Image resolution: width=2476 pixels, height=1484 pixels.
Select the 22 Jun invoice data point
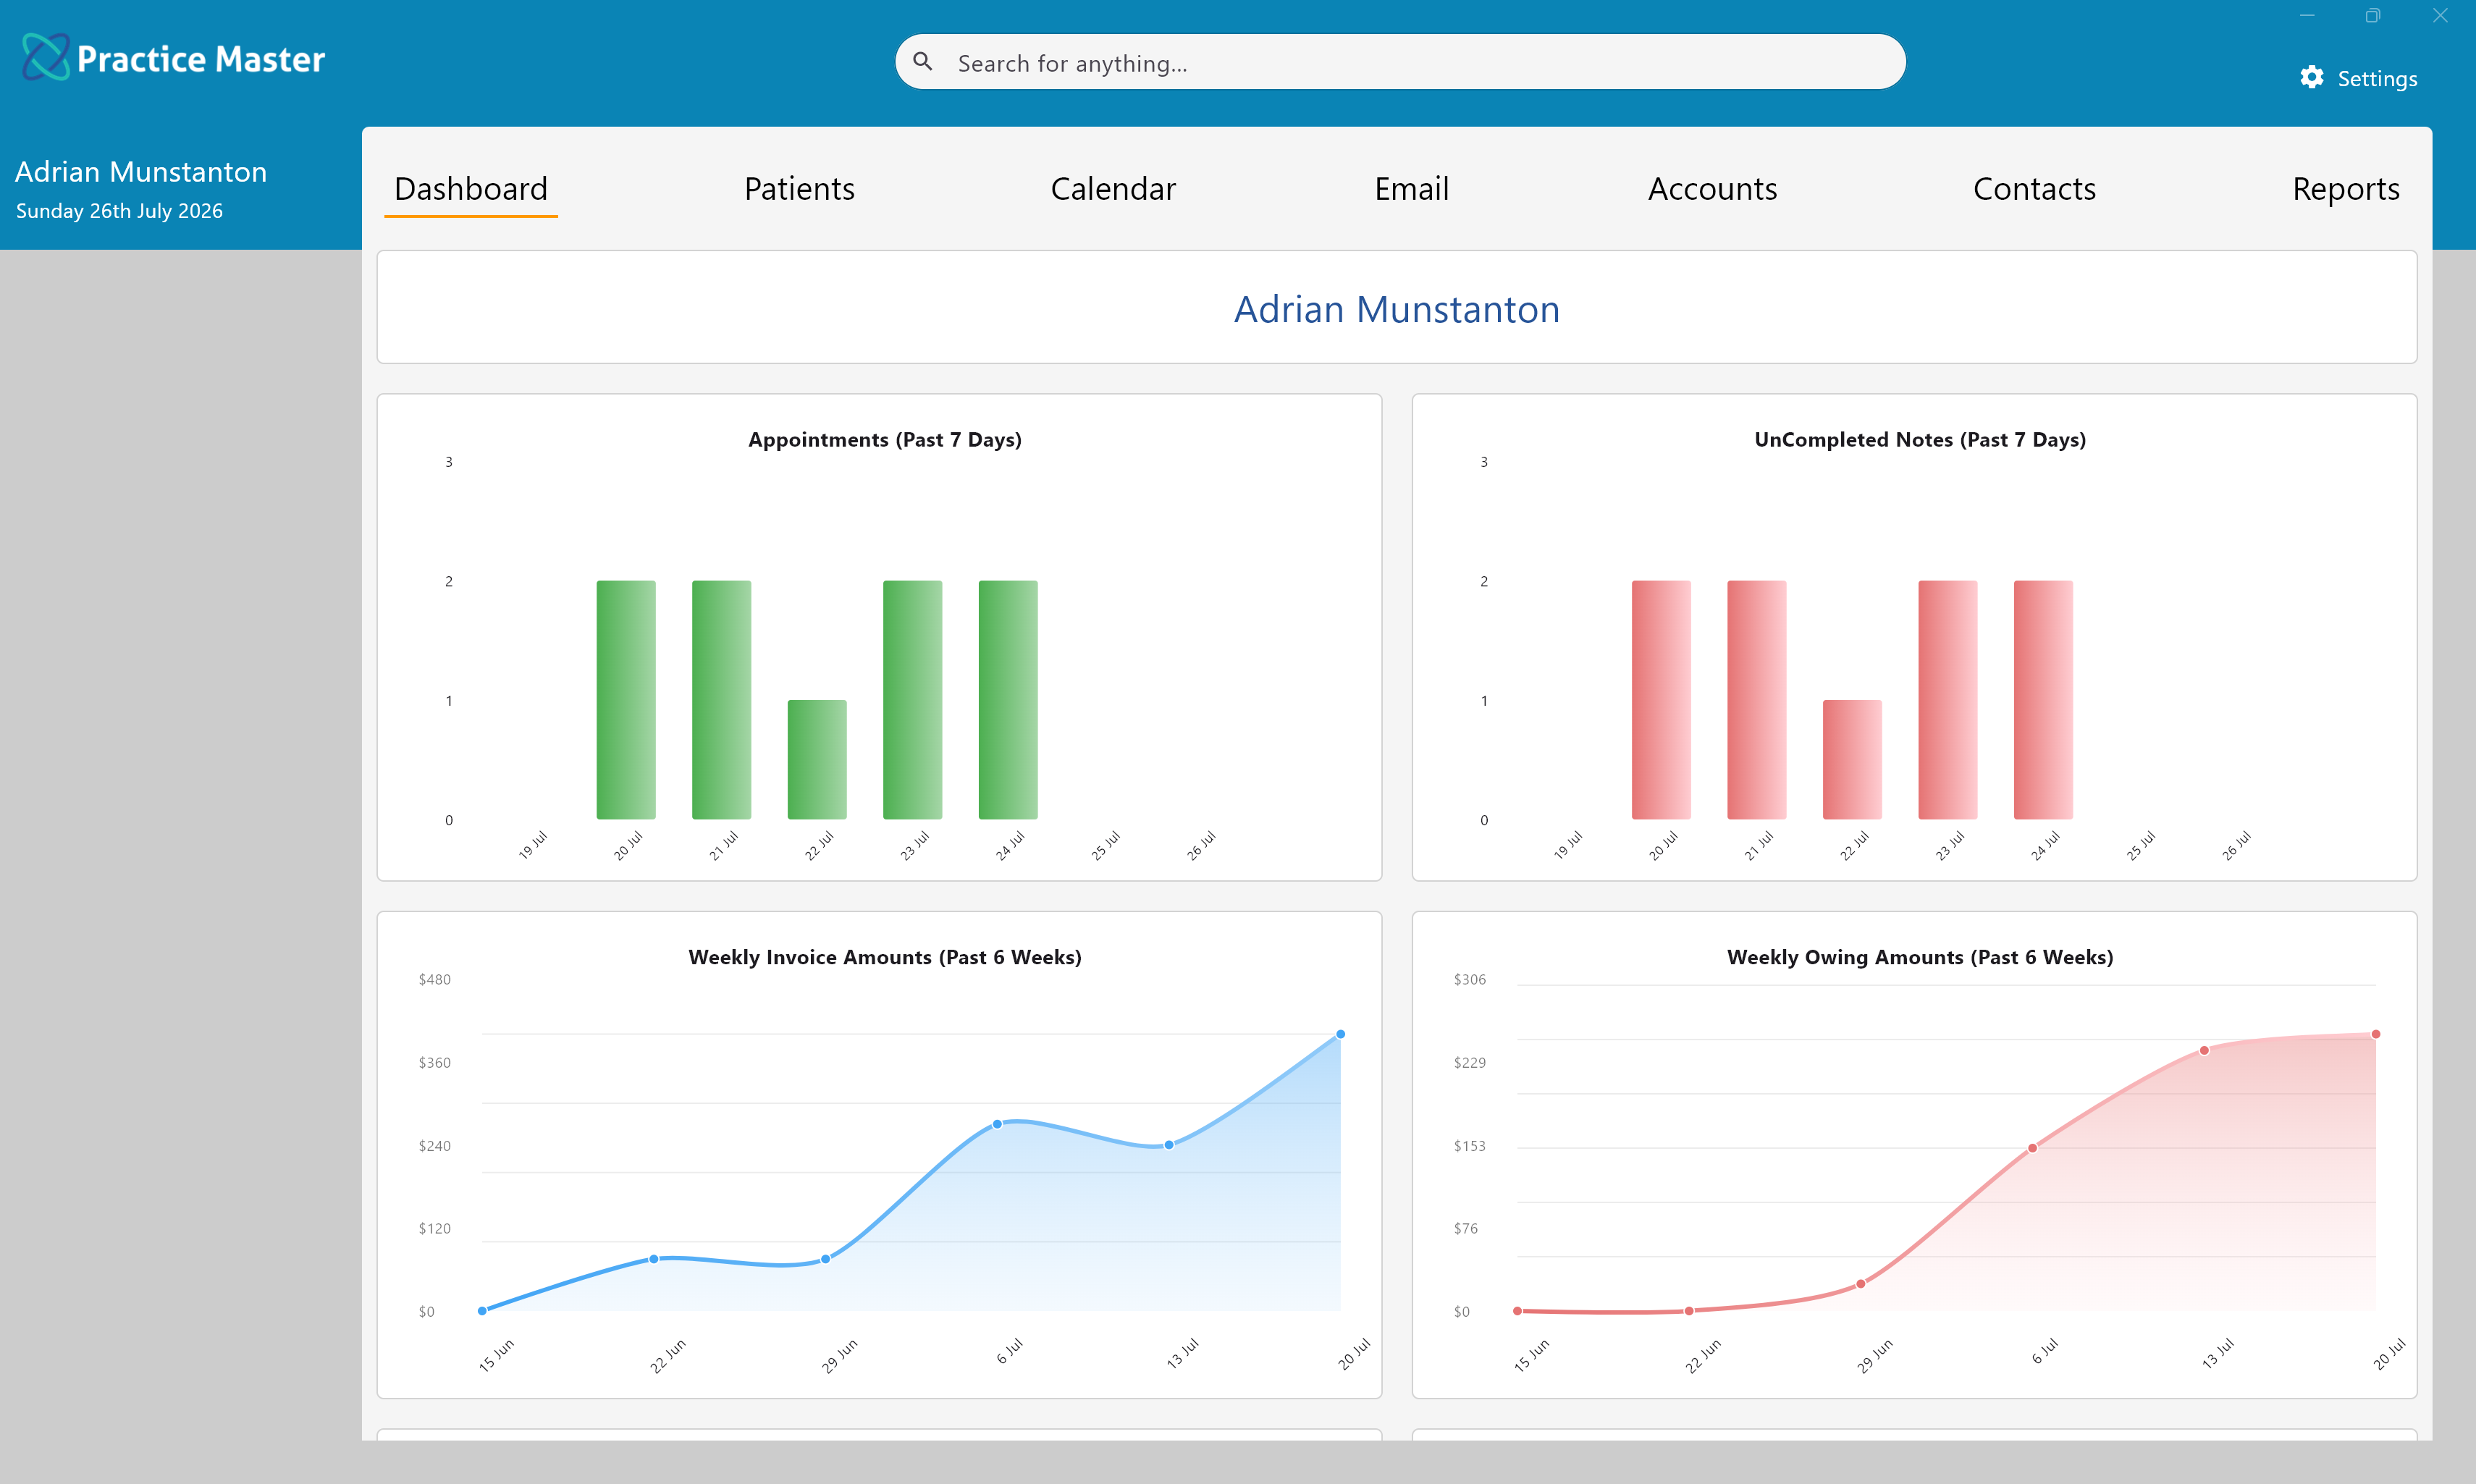pyautogui.click(x=654, y=1260)
